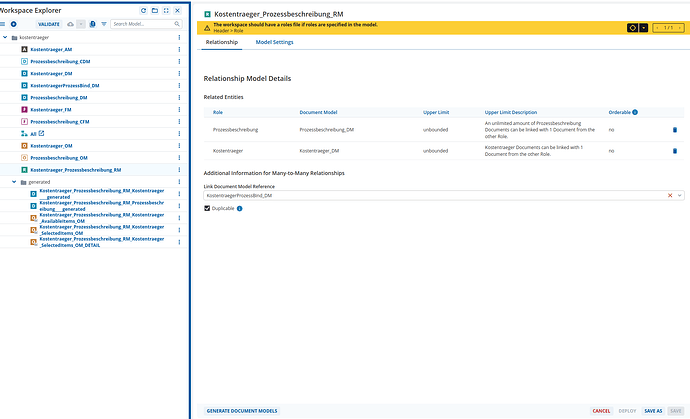Open Kostentraeger___generated document model
Screen dimensions: 690x419
point(102,194)
